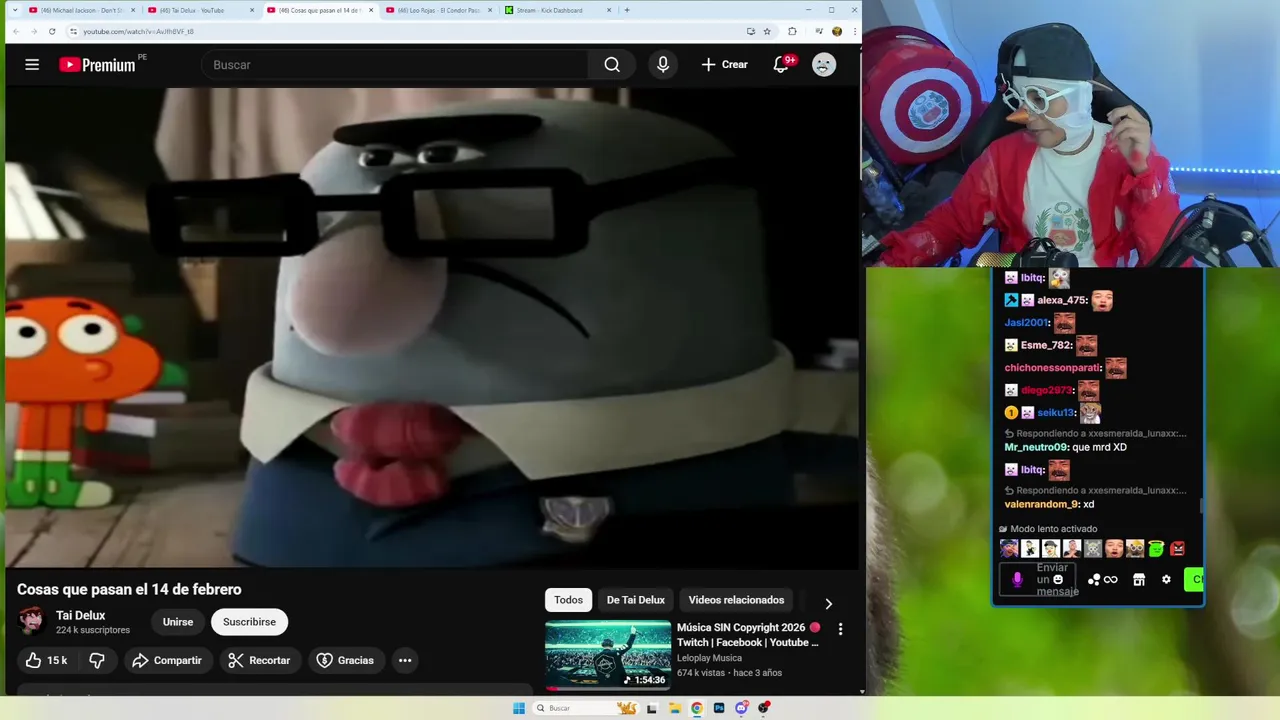The image size is (1280, 720).
Task: Show next chips with right chevron
Action: pos(828,603)
